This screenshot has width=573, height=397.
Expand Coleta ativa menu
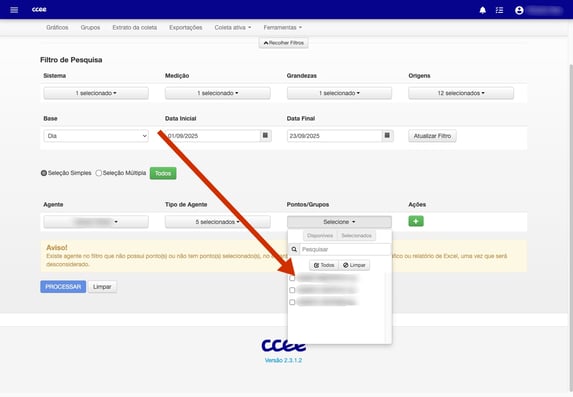click(x=233, y=27)
